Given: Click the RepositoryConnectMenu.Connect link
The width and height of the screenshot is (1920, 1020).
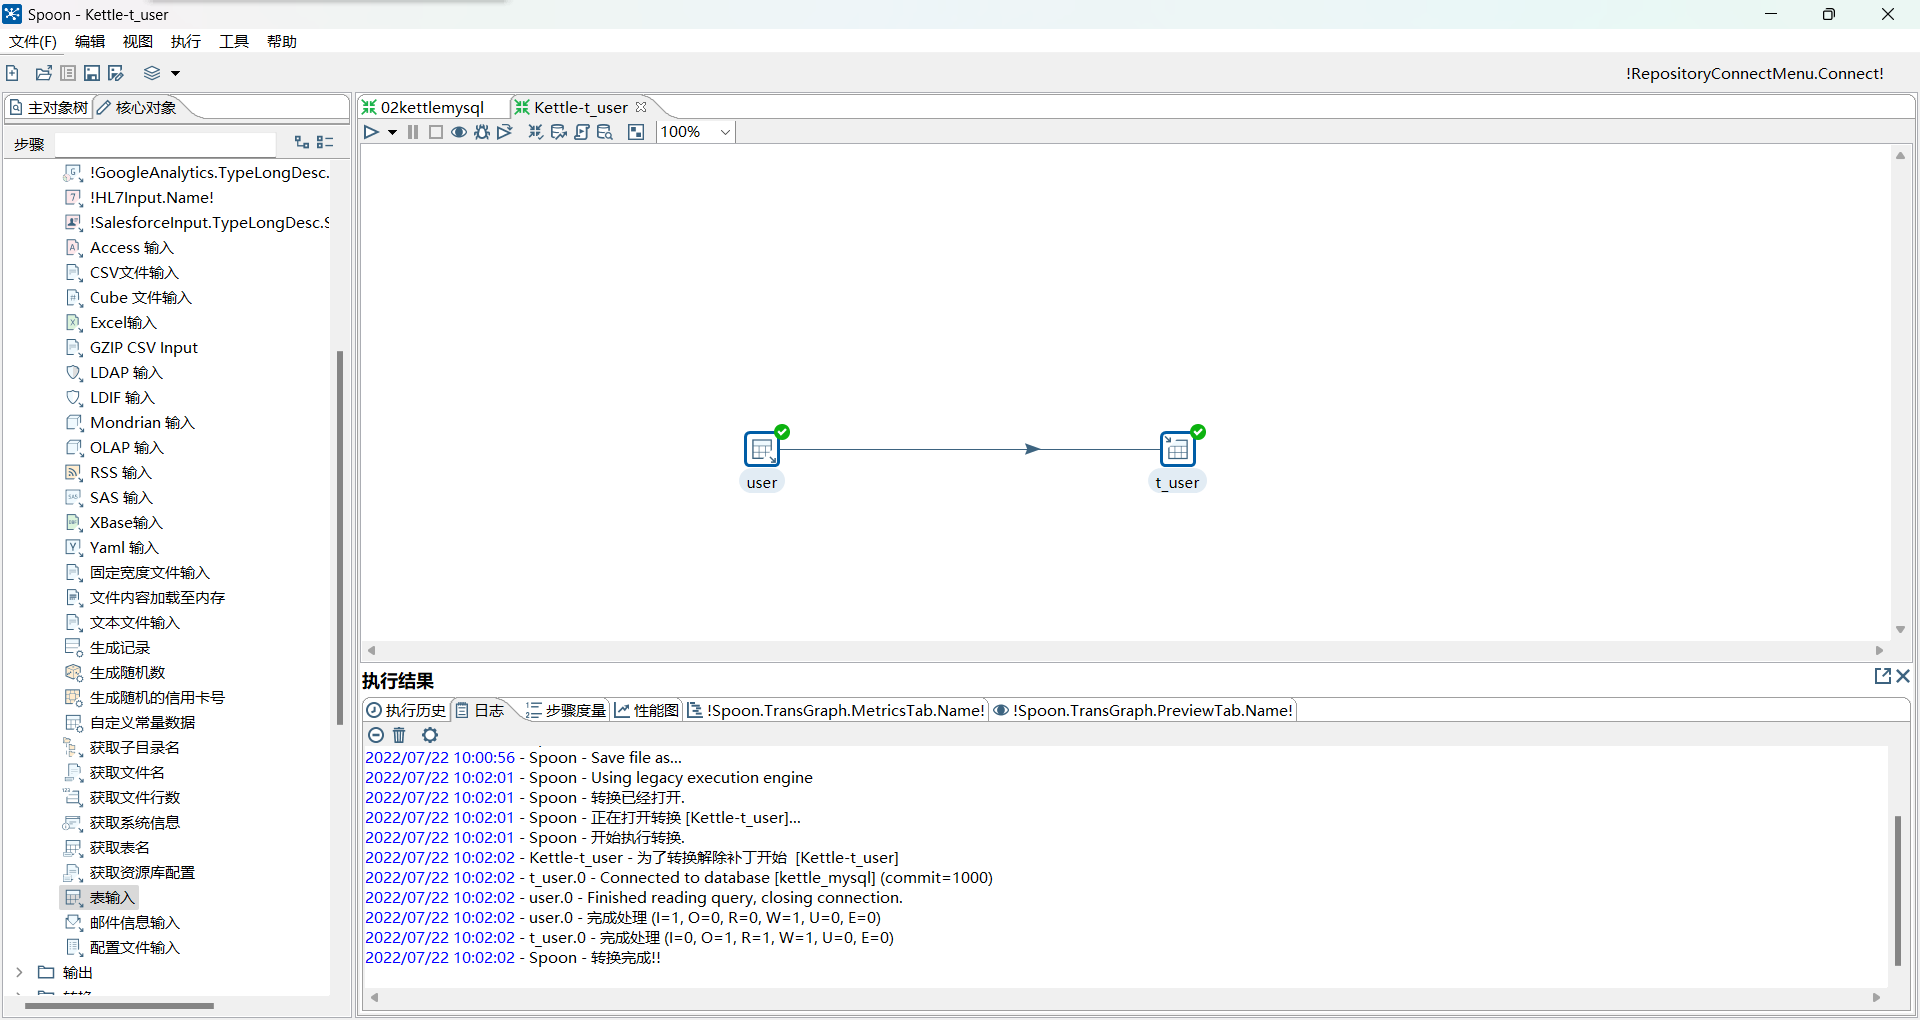Looking at the screenshot, I should point(1754,73).
